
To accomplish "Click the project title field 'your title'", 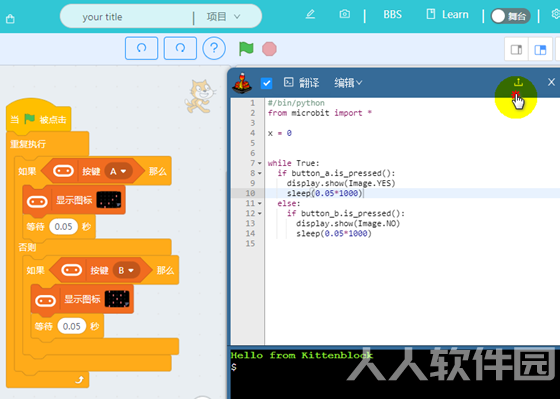I will tap(102, 17).
